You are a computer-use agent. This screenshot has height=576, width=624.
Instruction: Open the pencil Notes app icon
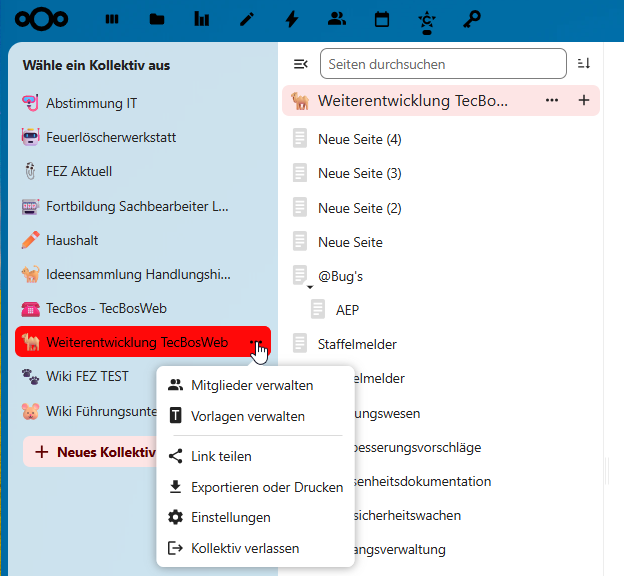247,19
